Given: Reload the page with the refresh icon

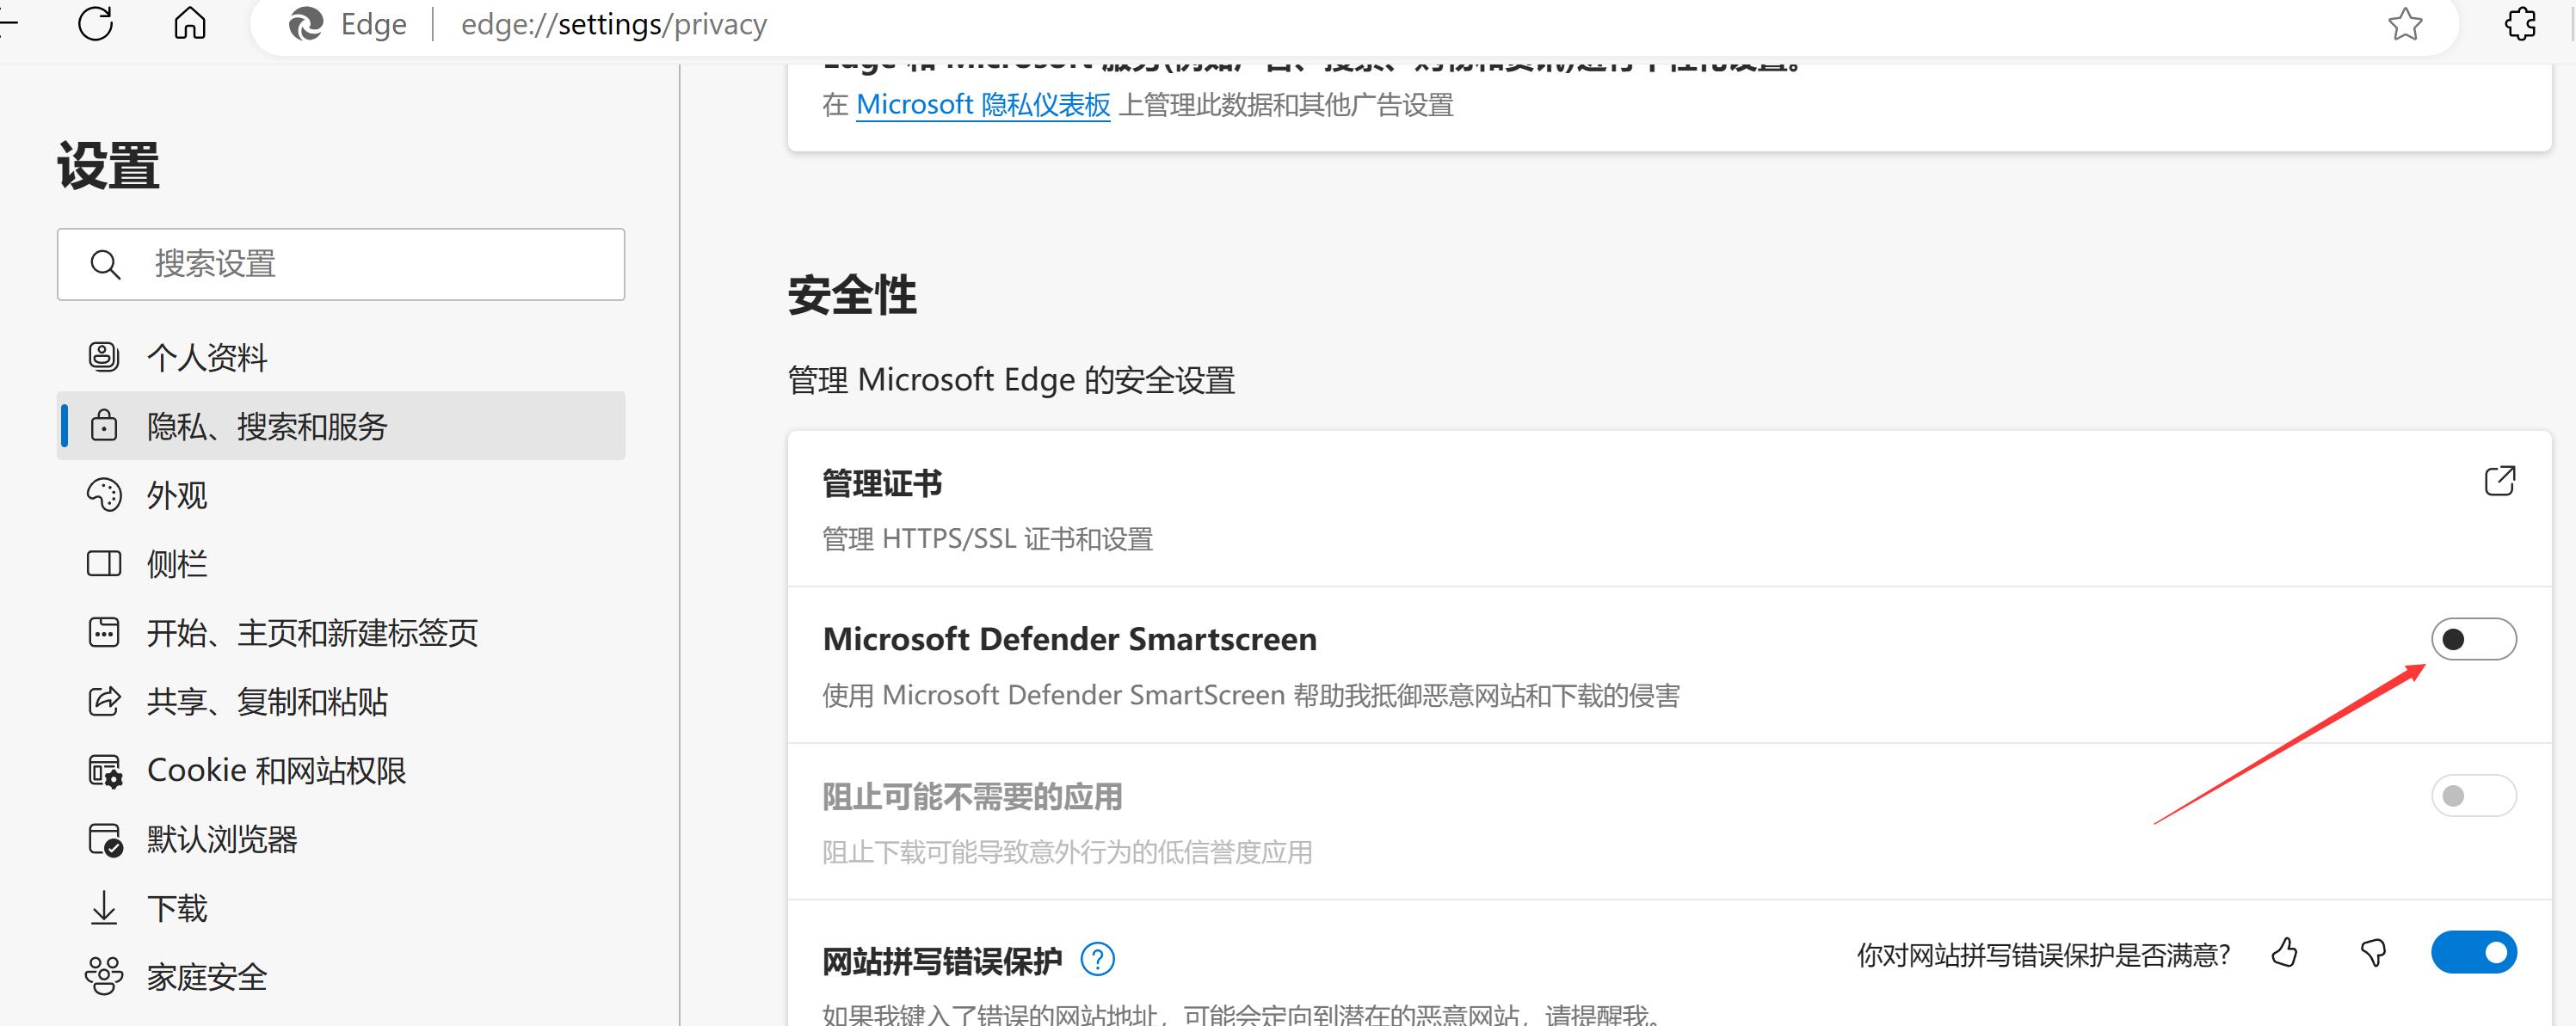Looking at the screenshot, I should click(95, 23).
